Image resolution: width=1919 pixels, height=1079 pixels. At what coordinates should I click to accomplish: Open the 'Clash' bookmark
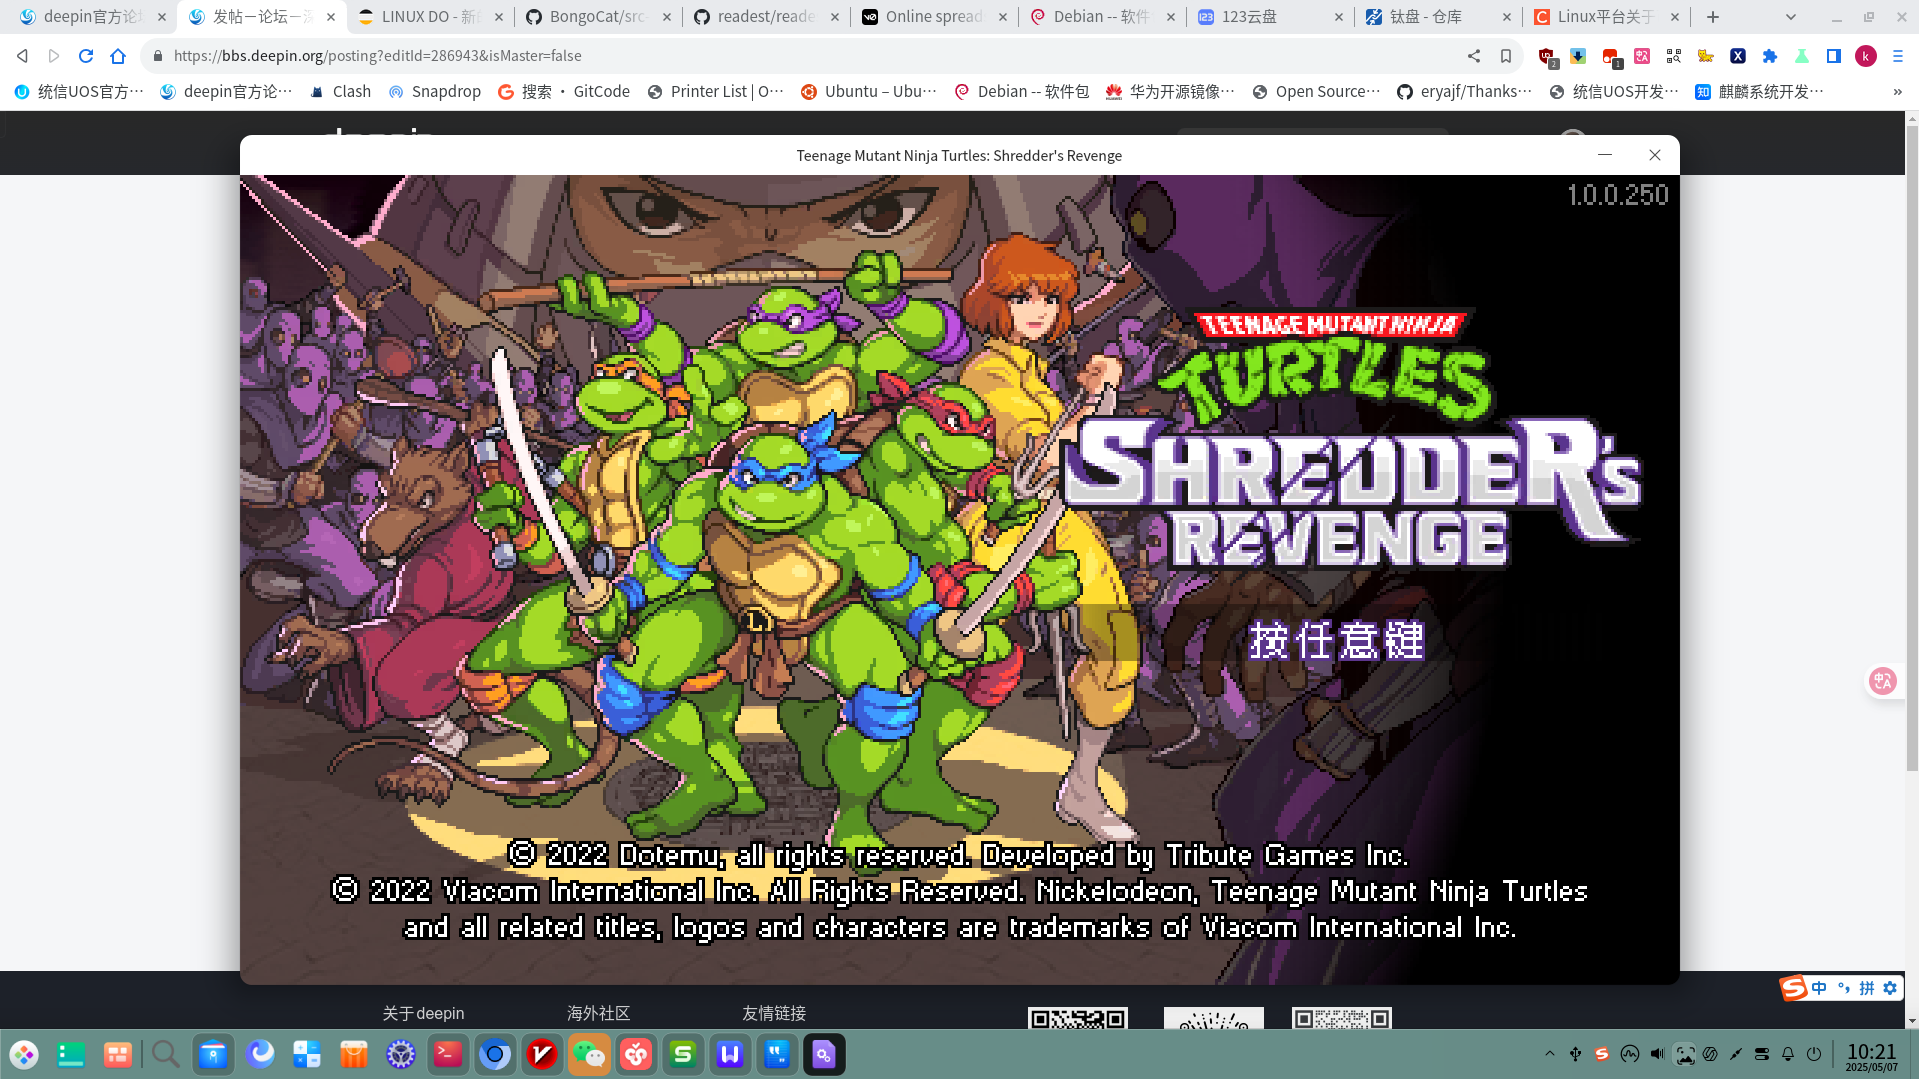(x=340, y=92)
